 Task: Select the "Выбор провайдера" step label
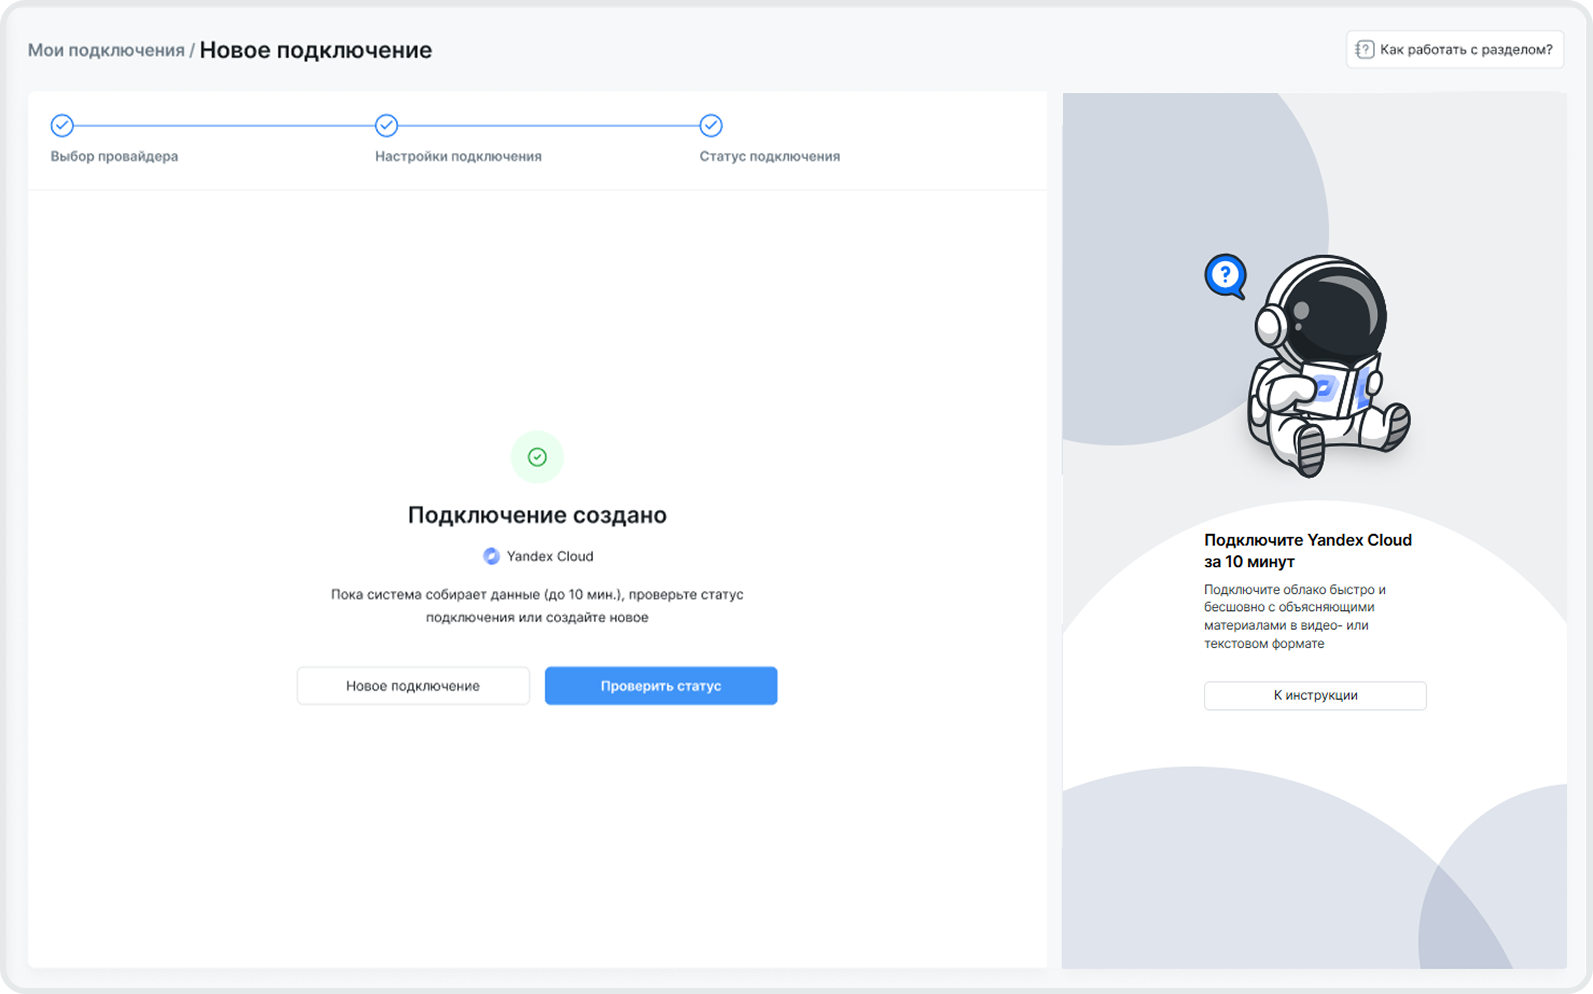click(x=114, y=156)
